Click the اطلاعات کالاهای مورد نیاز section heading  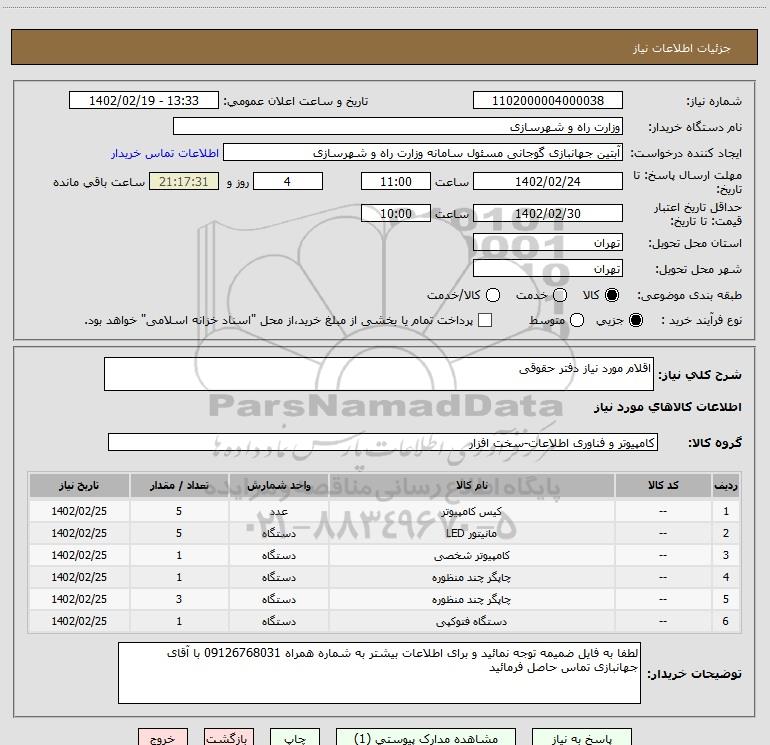668,407
